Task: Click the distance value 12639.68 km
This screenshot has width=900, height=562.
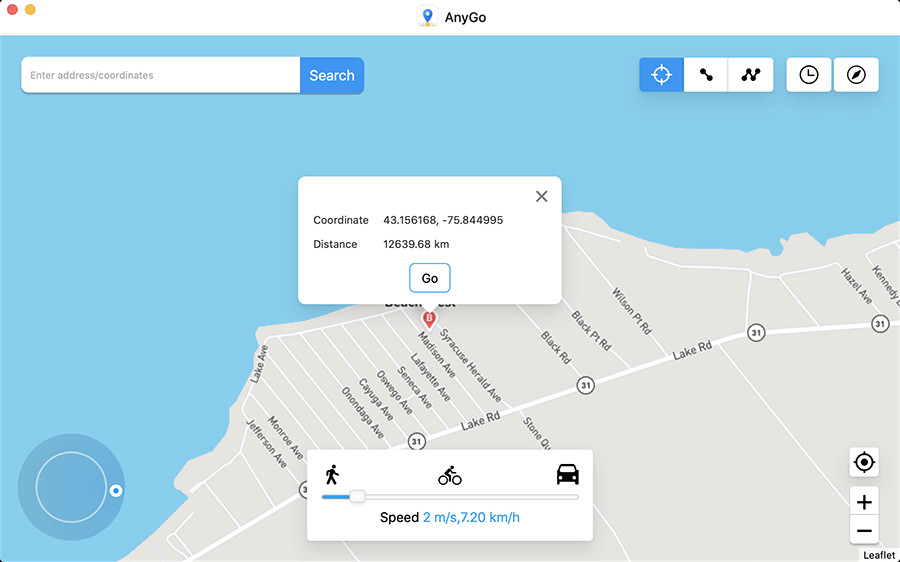Action: pos(416,244)
